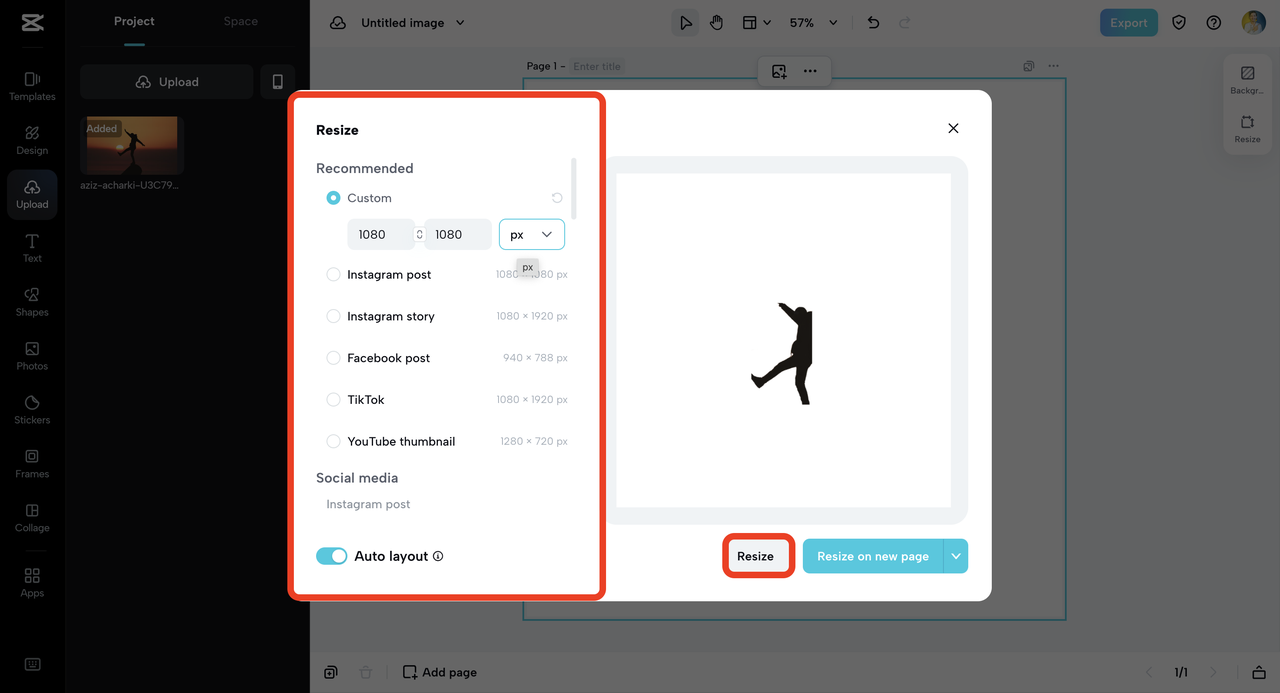
Task: Open keyboard shortcuts icon at sidebar bottom
Action: (32, 665)
